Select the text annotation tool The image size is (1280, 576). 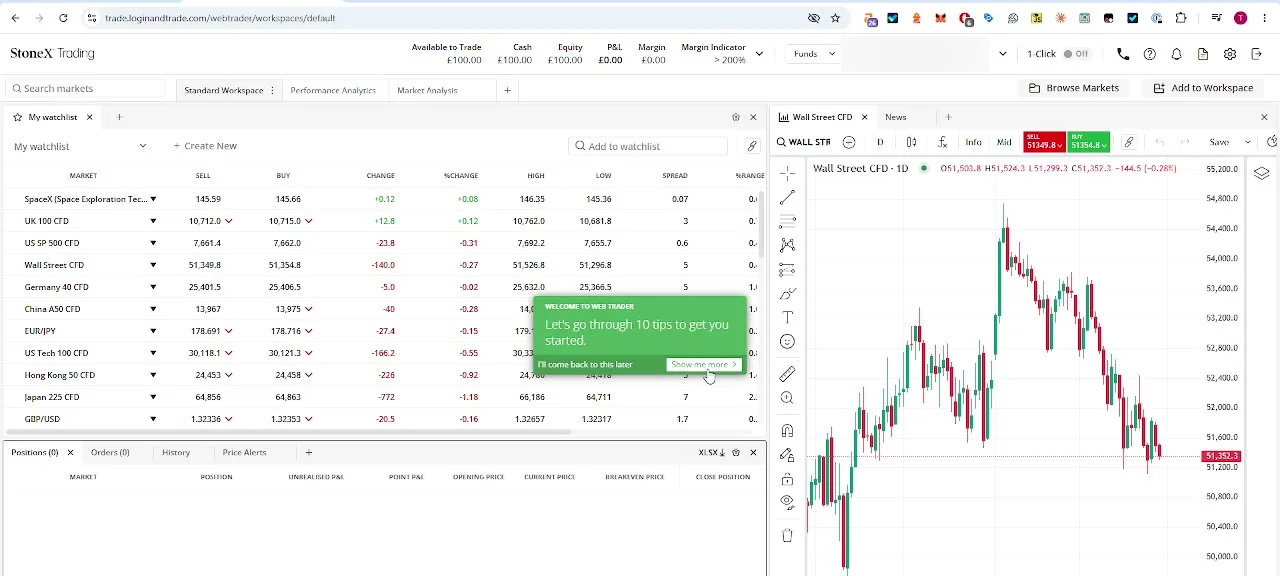coord(787,318)
